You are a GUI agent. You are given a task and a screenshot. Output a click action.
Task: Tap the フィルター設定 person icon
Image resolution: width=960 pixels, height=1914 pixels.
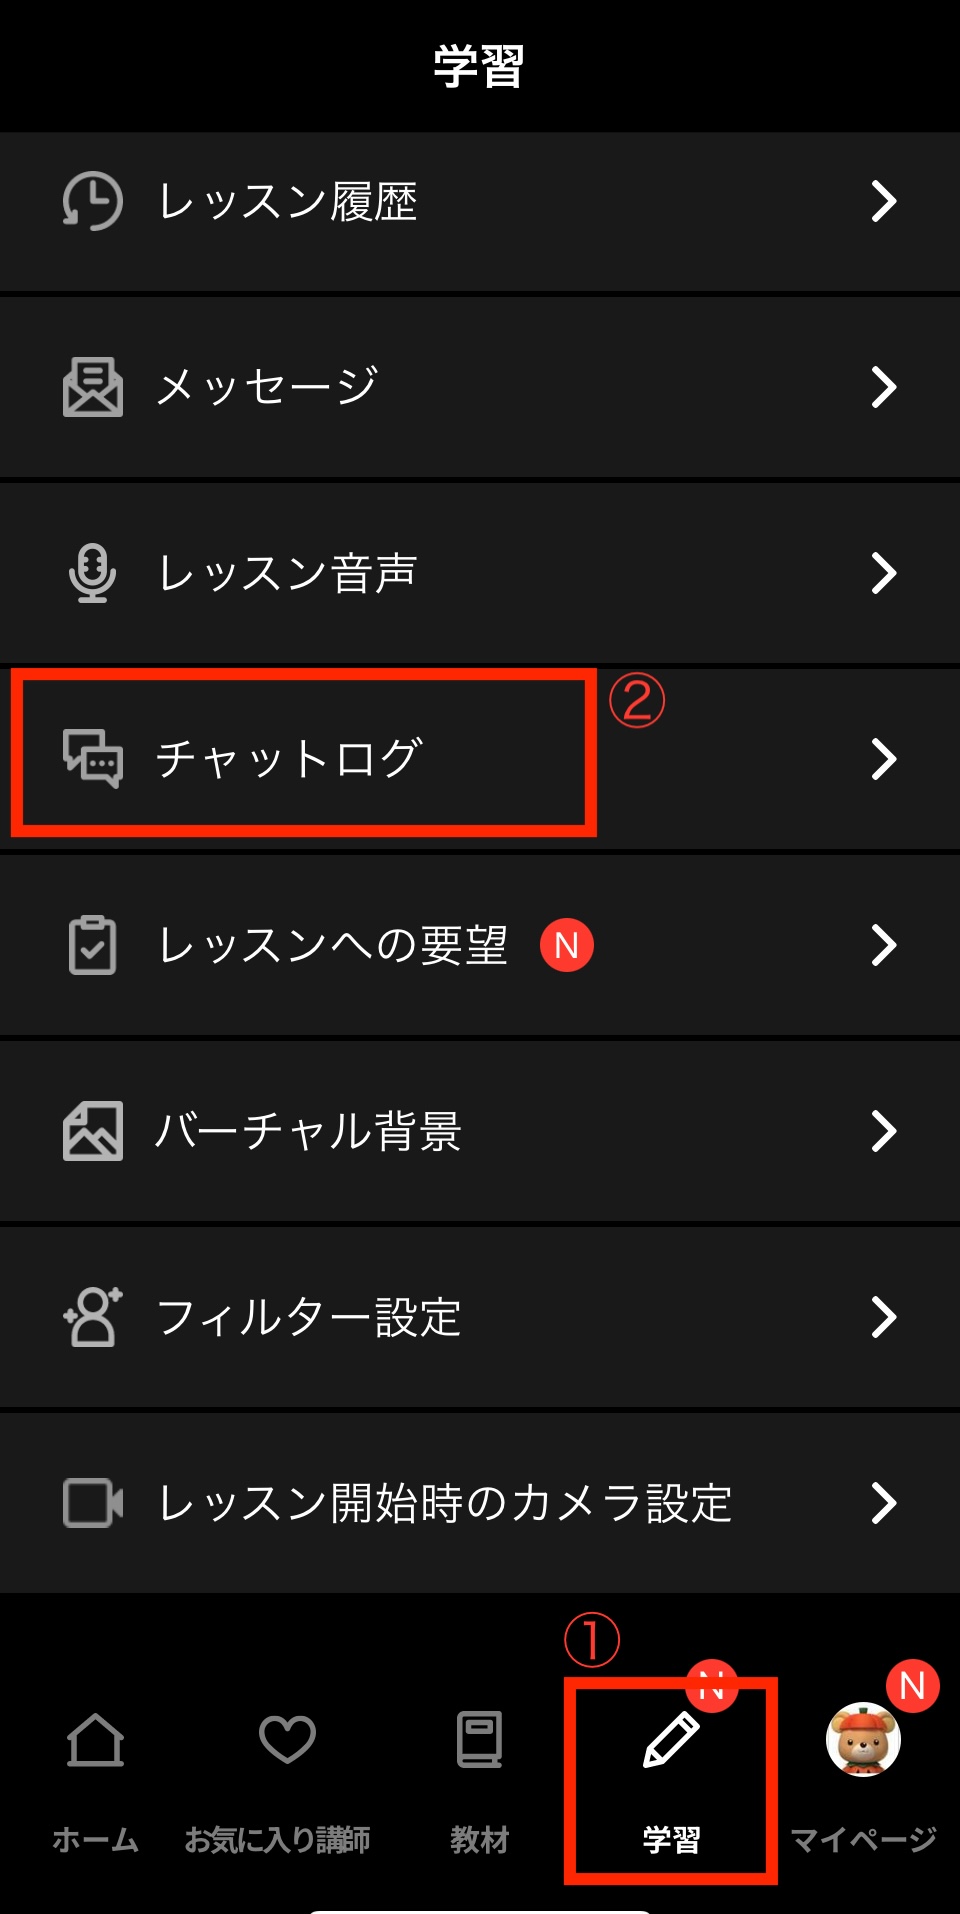(x=92, y=1317)
